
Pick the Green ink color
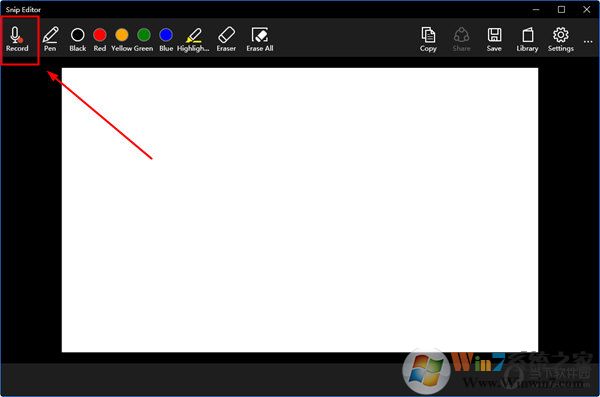[144, 39]
